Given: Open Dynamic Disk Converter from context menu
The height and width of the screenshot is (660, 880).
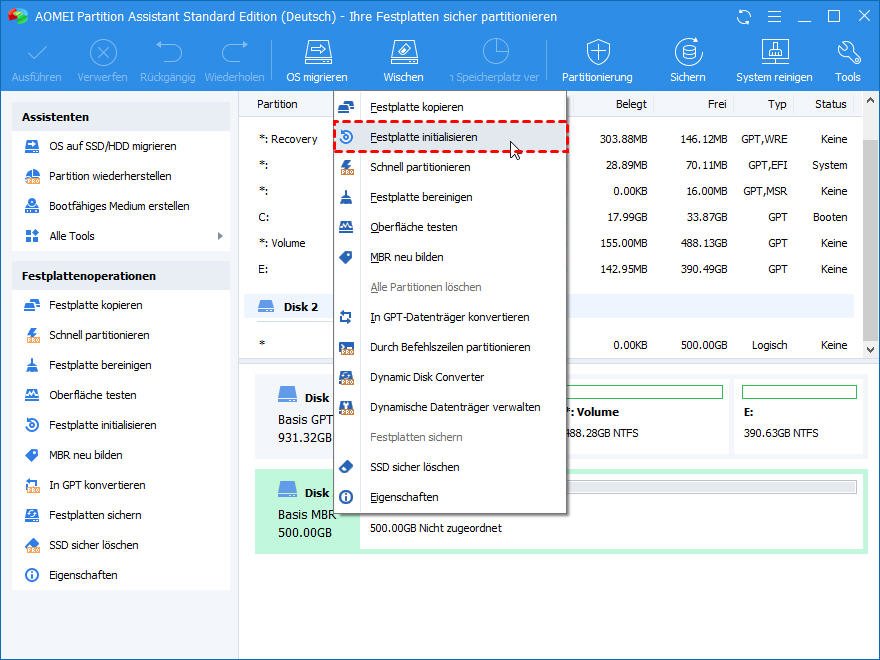Looking at the screenshot, I should pos(450,377).
